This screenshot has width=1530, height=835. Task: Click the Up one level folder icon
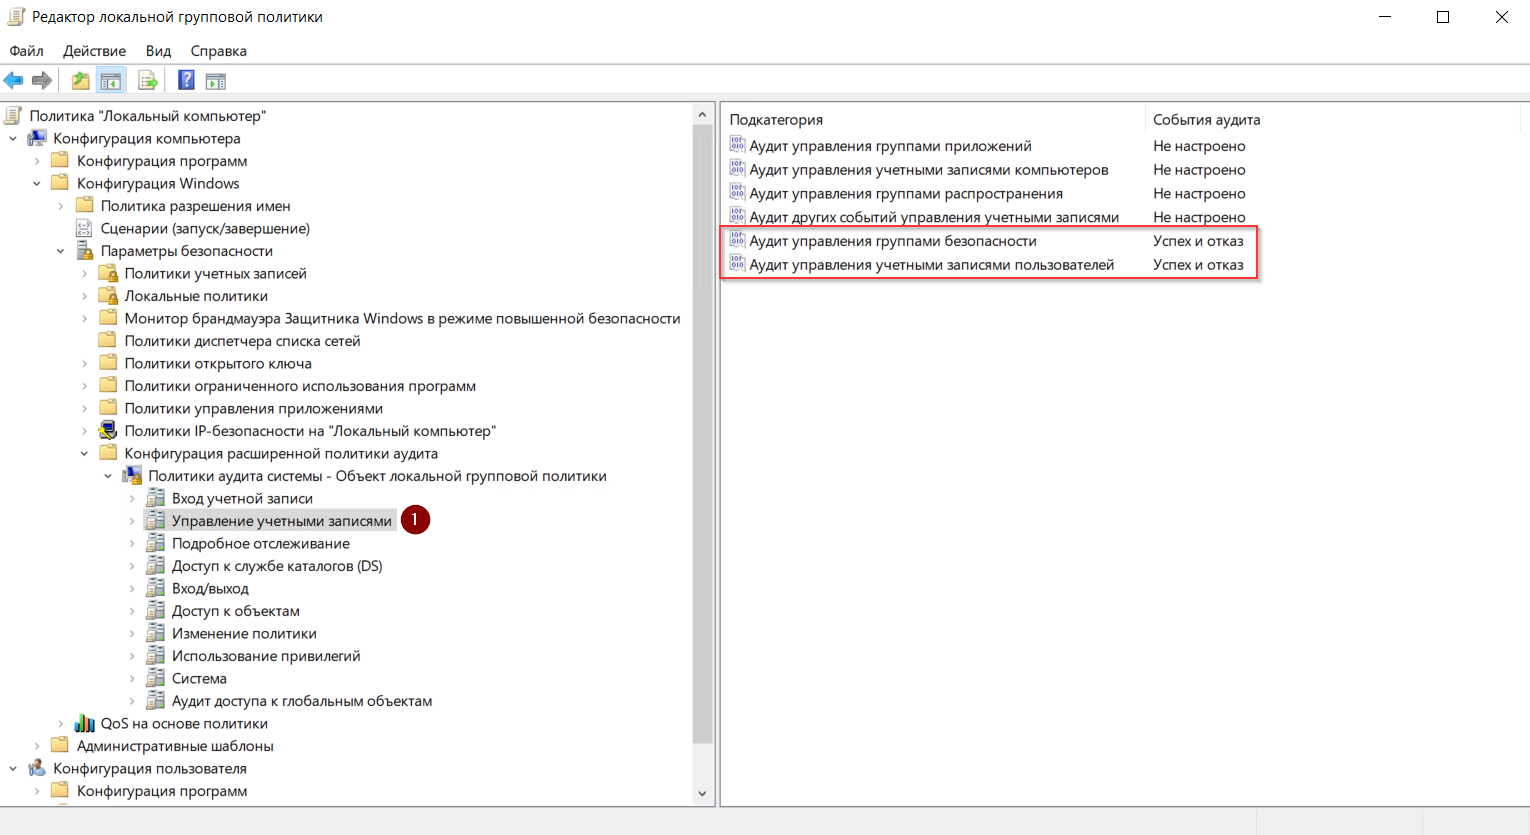[80, 81]
